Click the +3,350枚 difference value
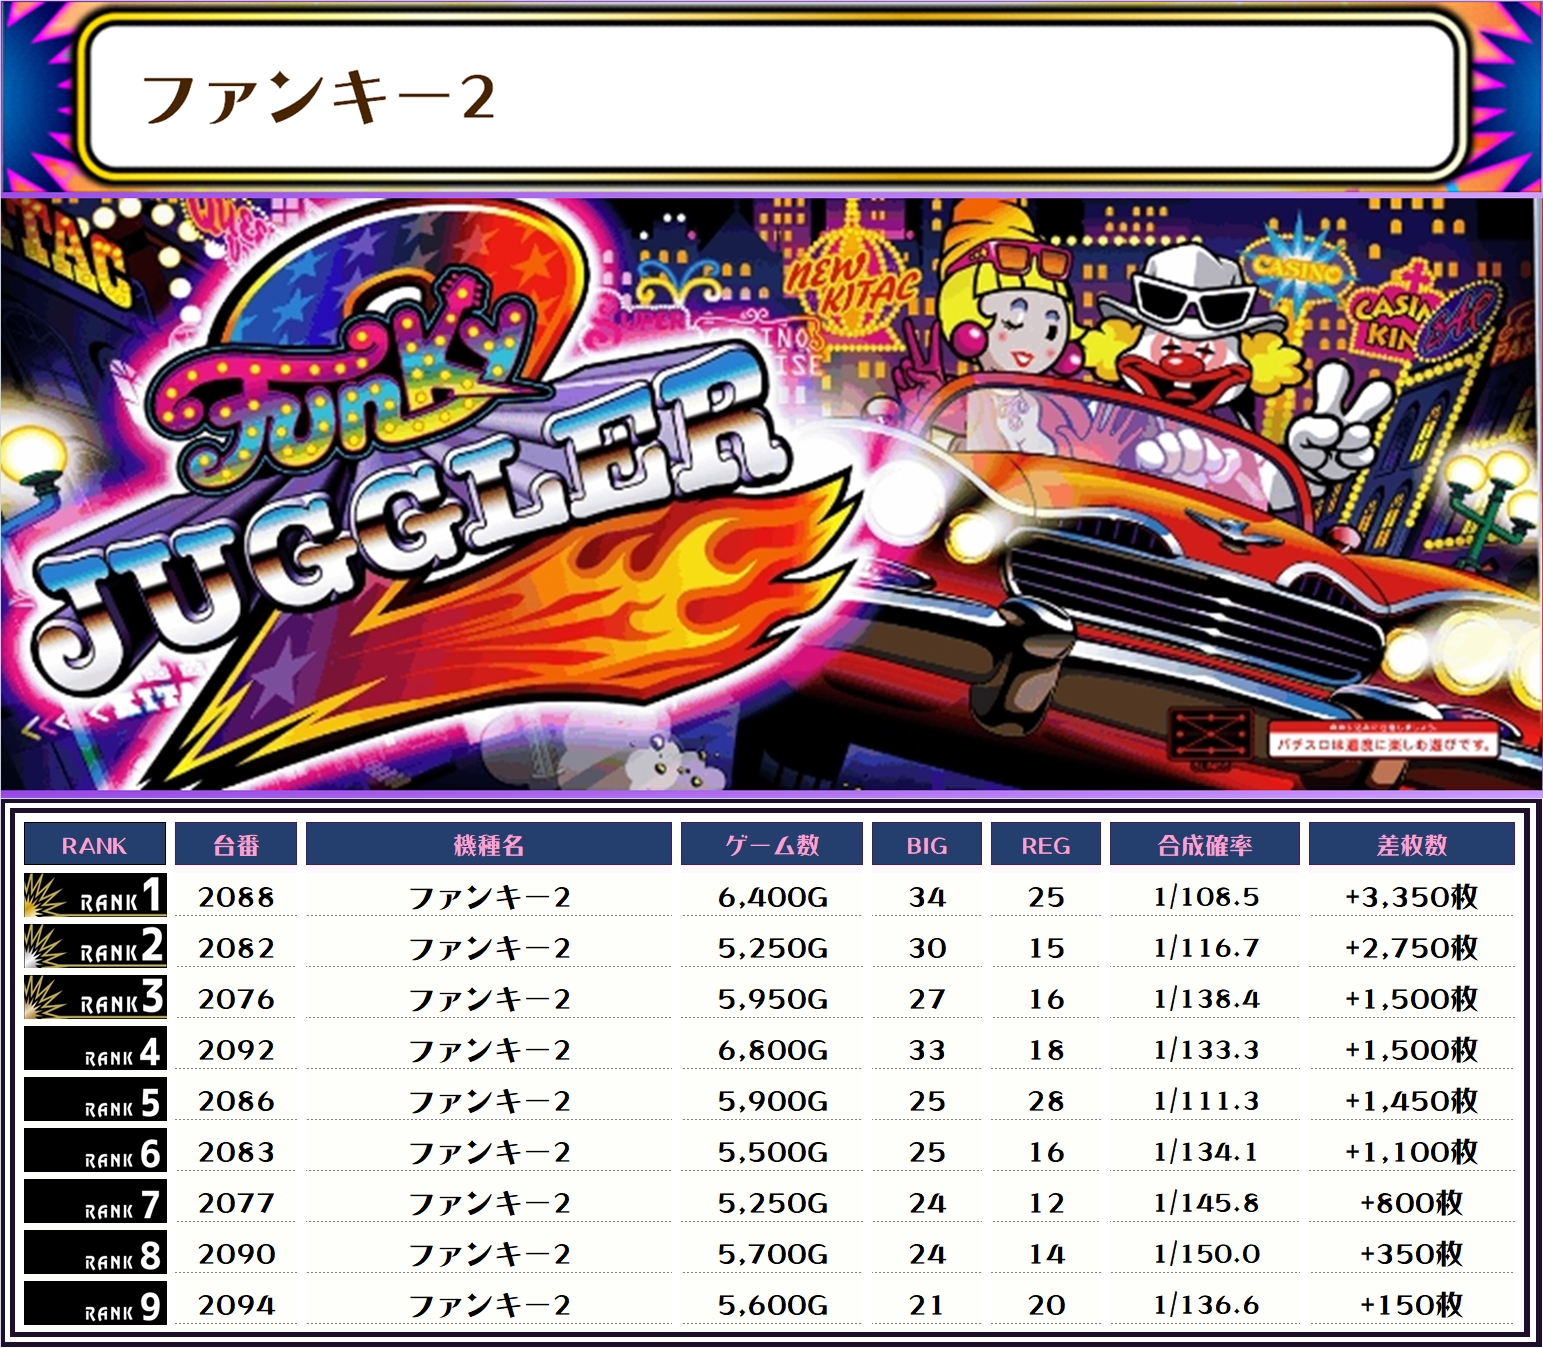The image size is (1543, 1348). pos(1411,897)
